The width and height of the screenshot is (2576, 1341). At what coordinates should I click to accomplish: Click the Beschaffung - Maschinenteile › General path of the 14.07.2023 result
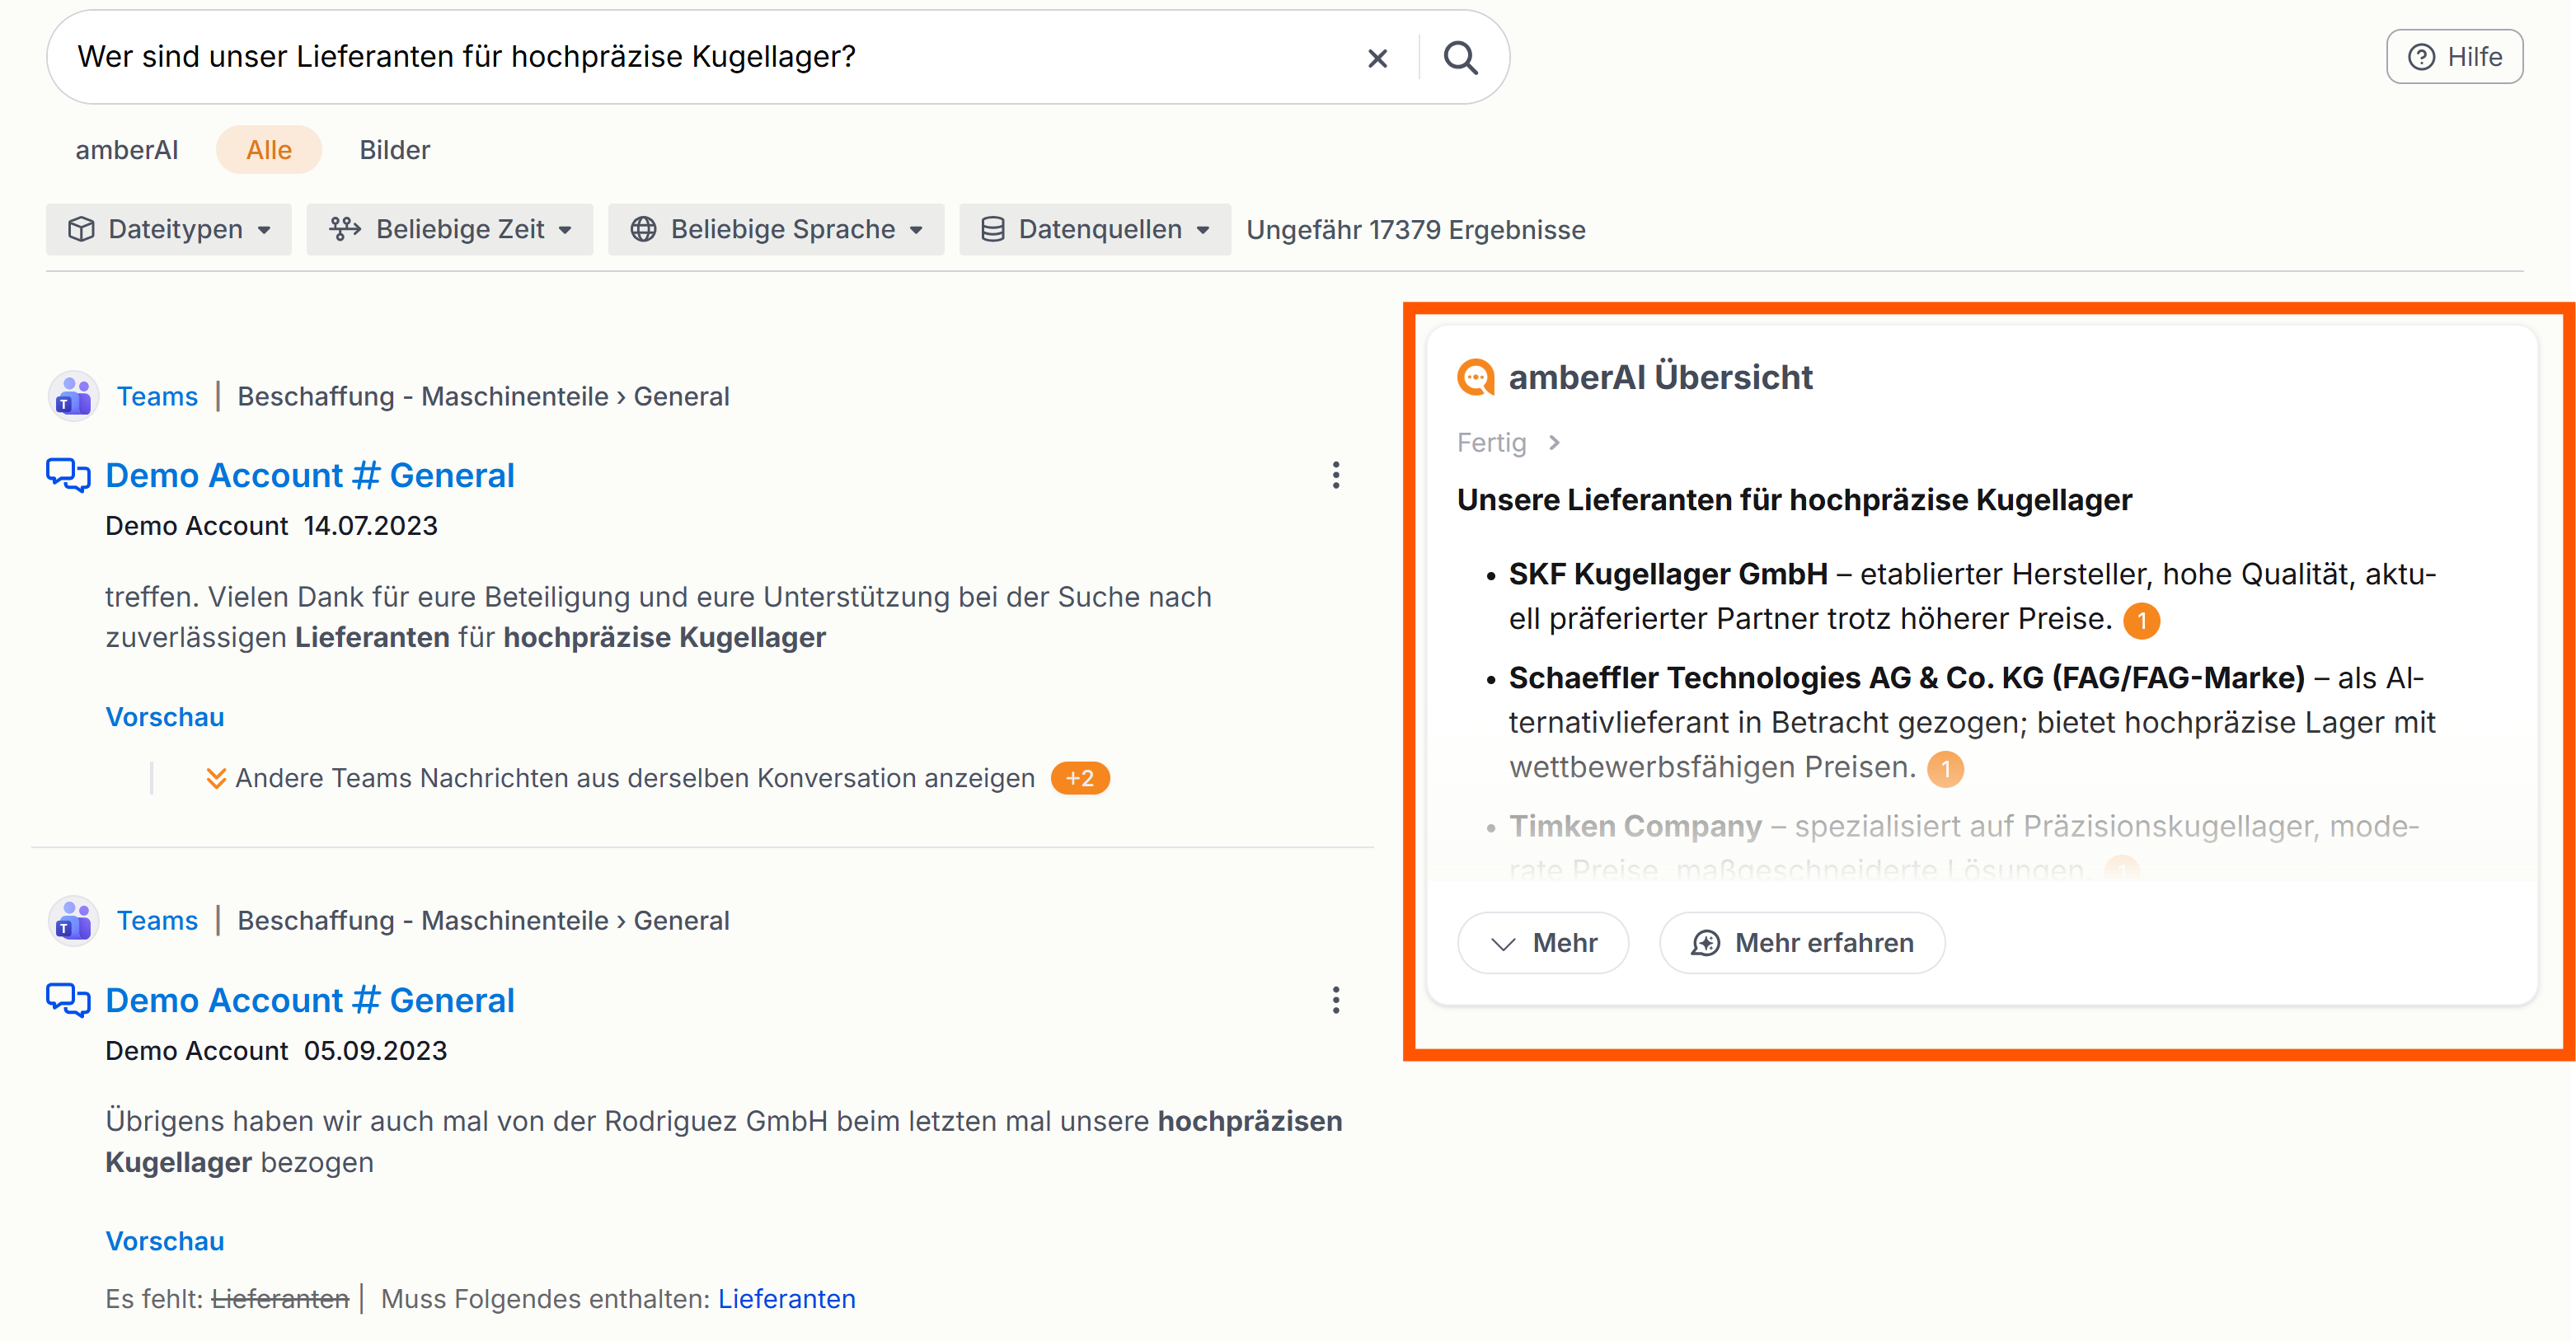click(483, 396)
